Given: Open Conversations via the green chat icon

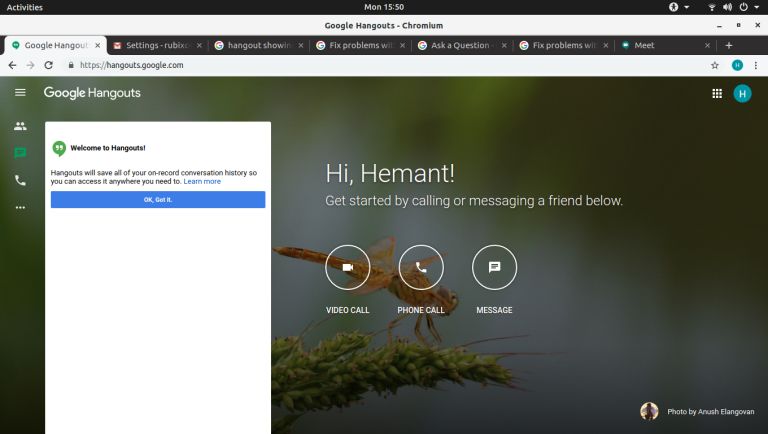Looking at the screenshot, I should point(20,153).
